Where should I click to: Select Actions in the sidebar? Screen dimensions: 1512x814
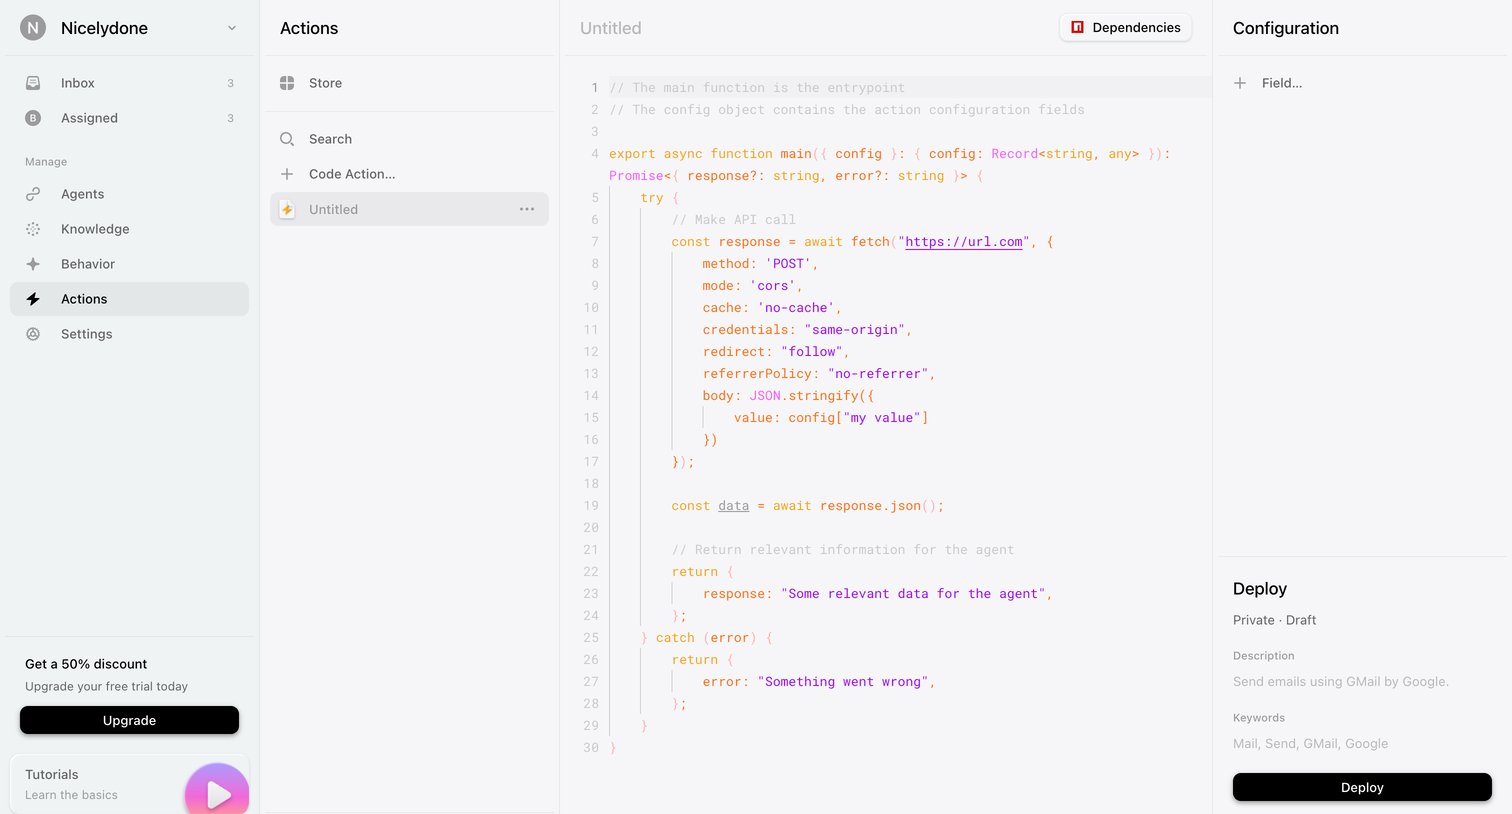[x=129, y=299]
